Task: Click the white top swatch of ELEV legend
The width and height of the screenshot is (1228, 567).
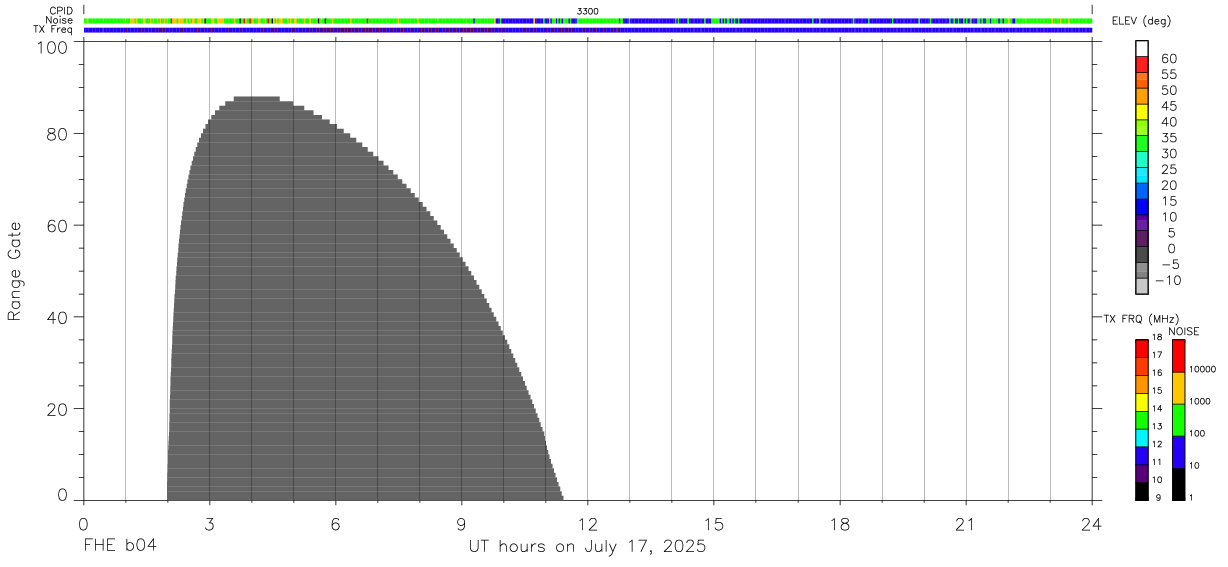Action: pyautogui.click(x=1142, y=48)
